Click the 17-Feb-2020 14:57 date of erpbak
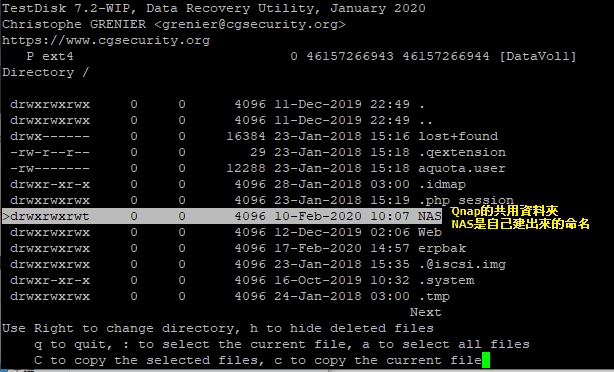614x372 pixels. (342, 248)
